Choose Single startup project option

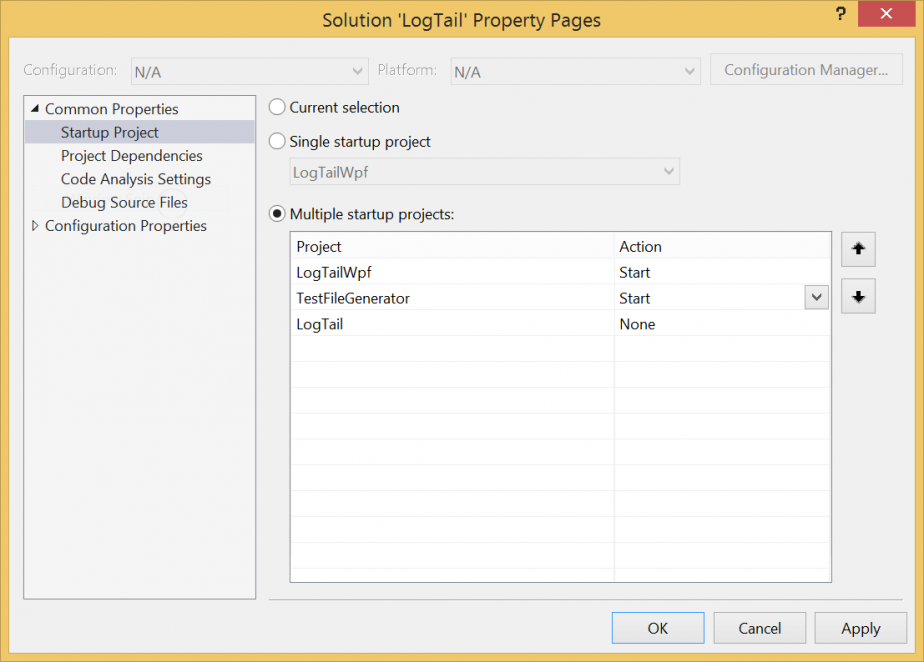[278, 142]
